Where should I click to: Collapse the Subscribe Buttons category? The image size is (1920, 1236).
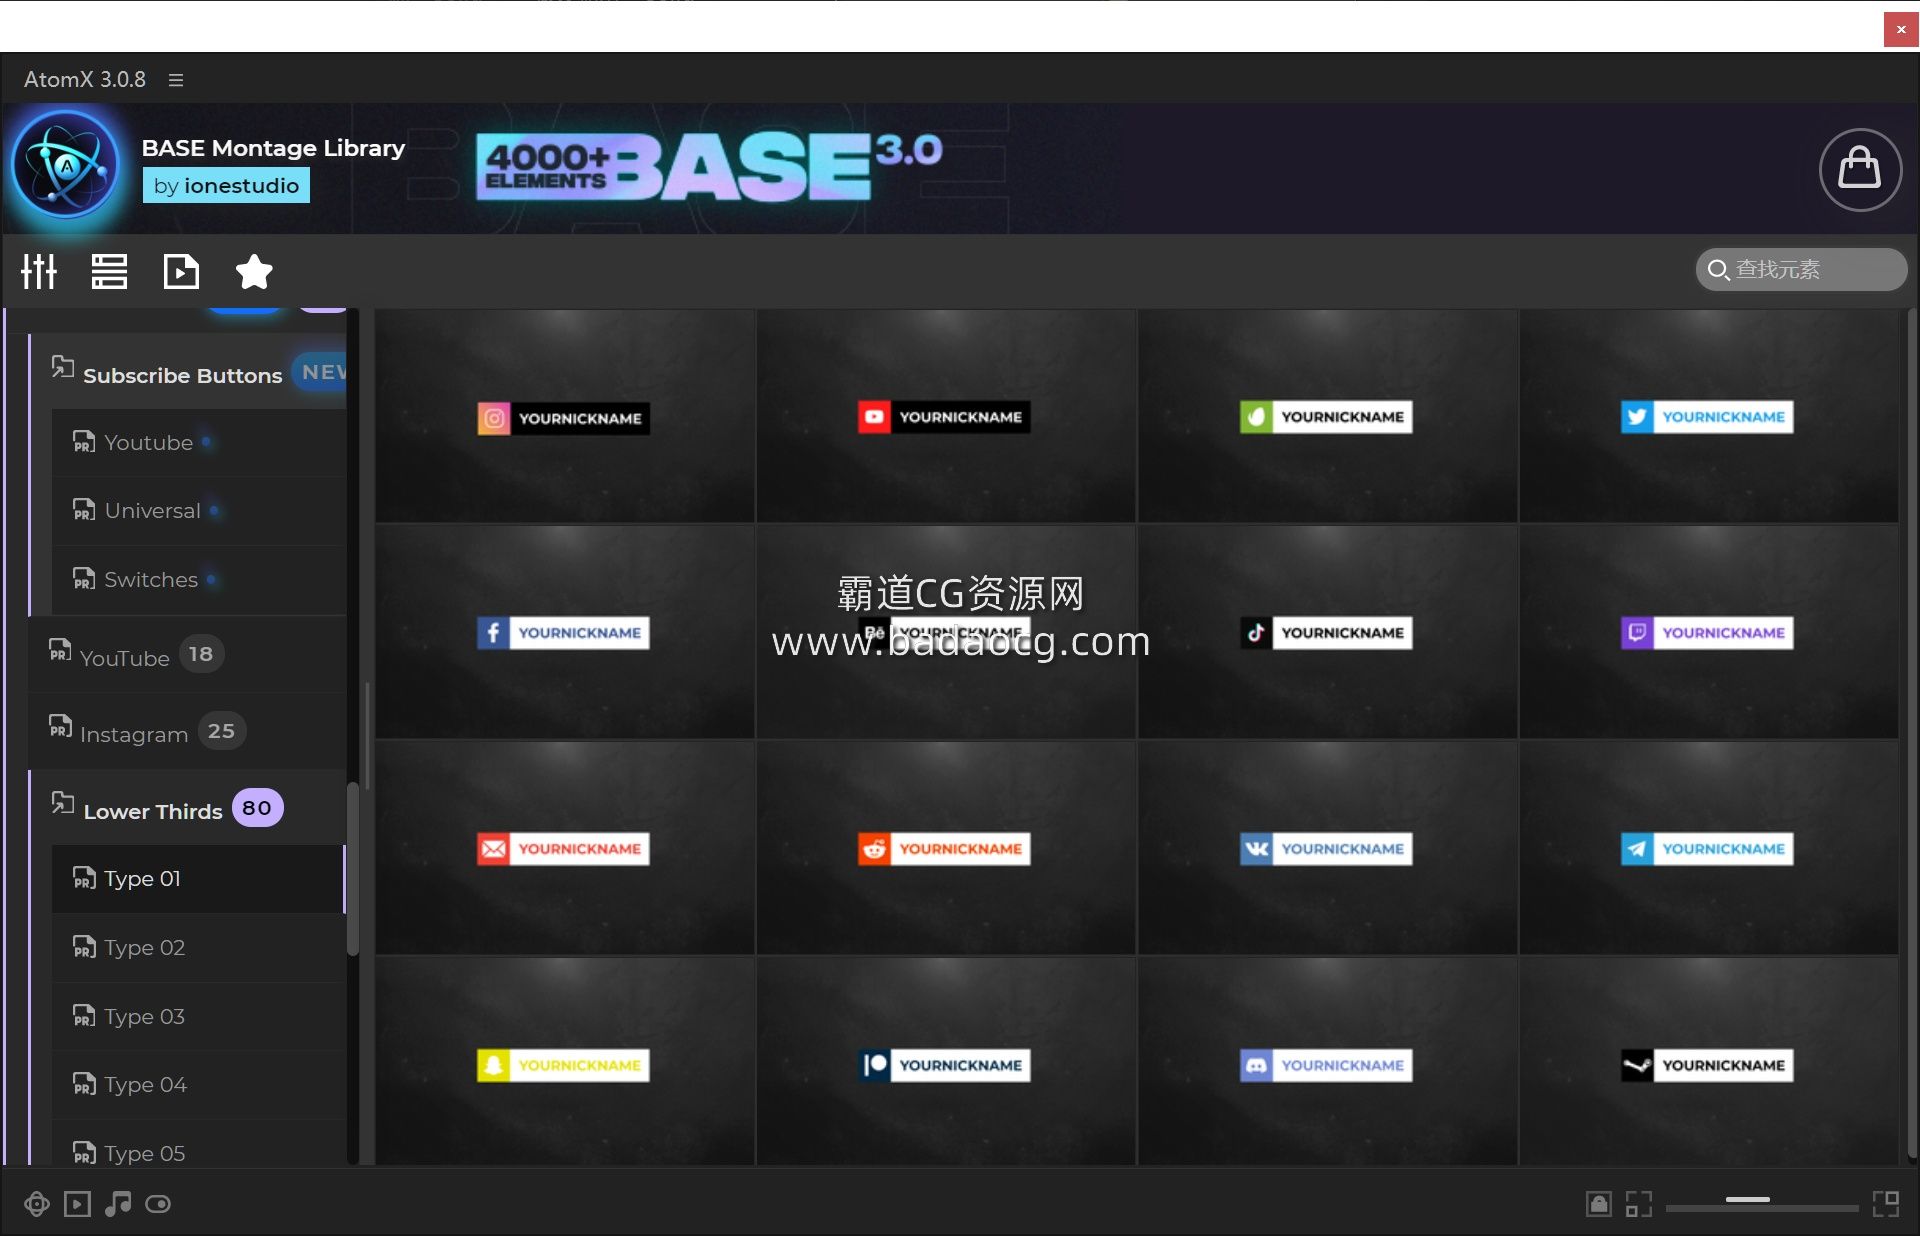coord(190,373)
